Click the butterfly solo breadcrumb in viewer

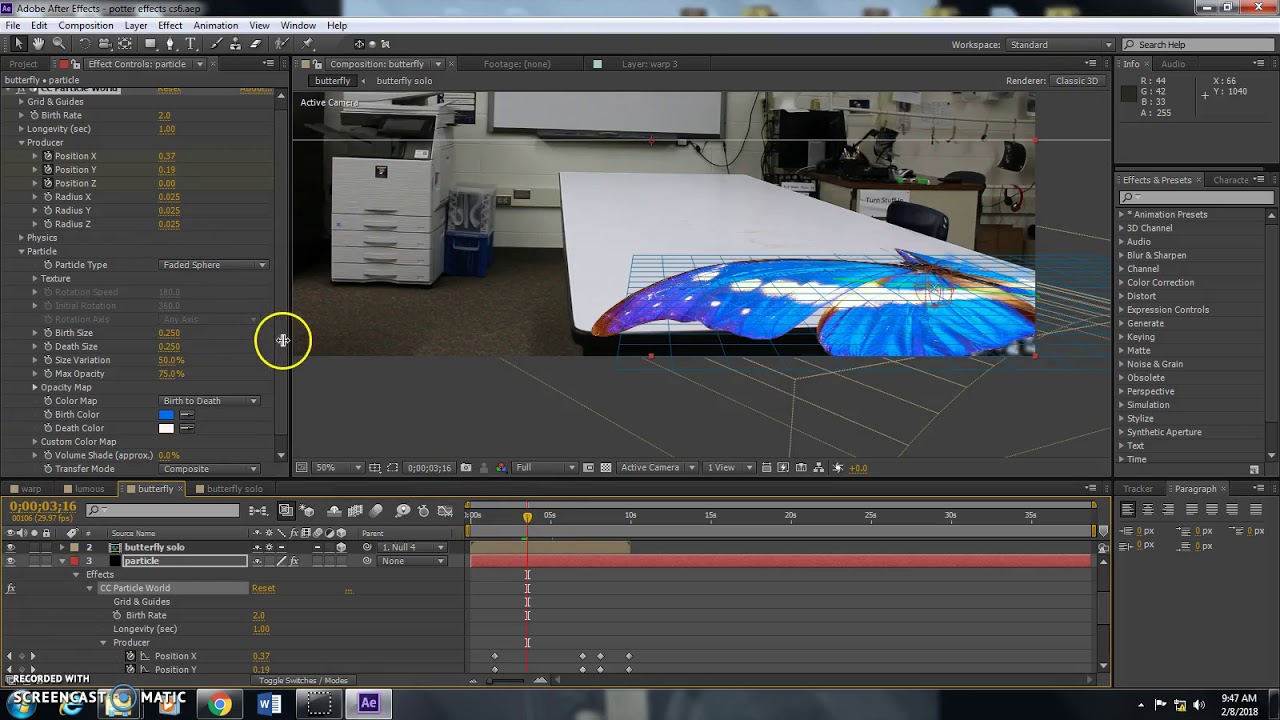coord(404,81)
